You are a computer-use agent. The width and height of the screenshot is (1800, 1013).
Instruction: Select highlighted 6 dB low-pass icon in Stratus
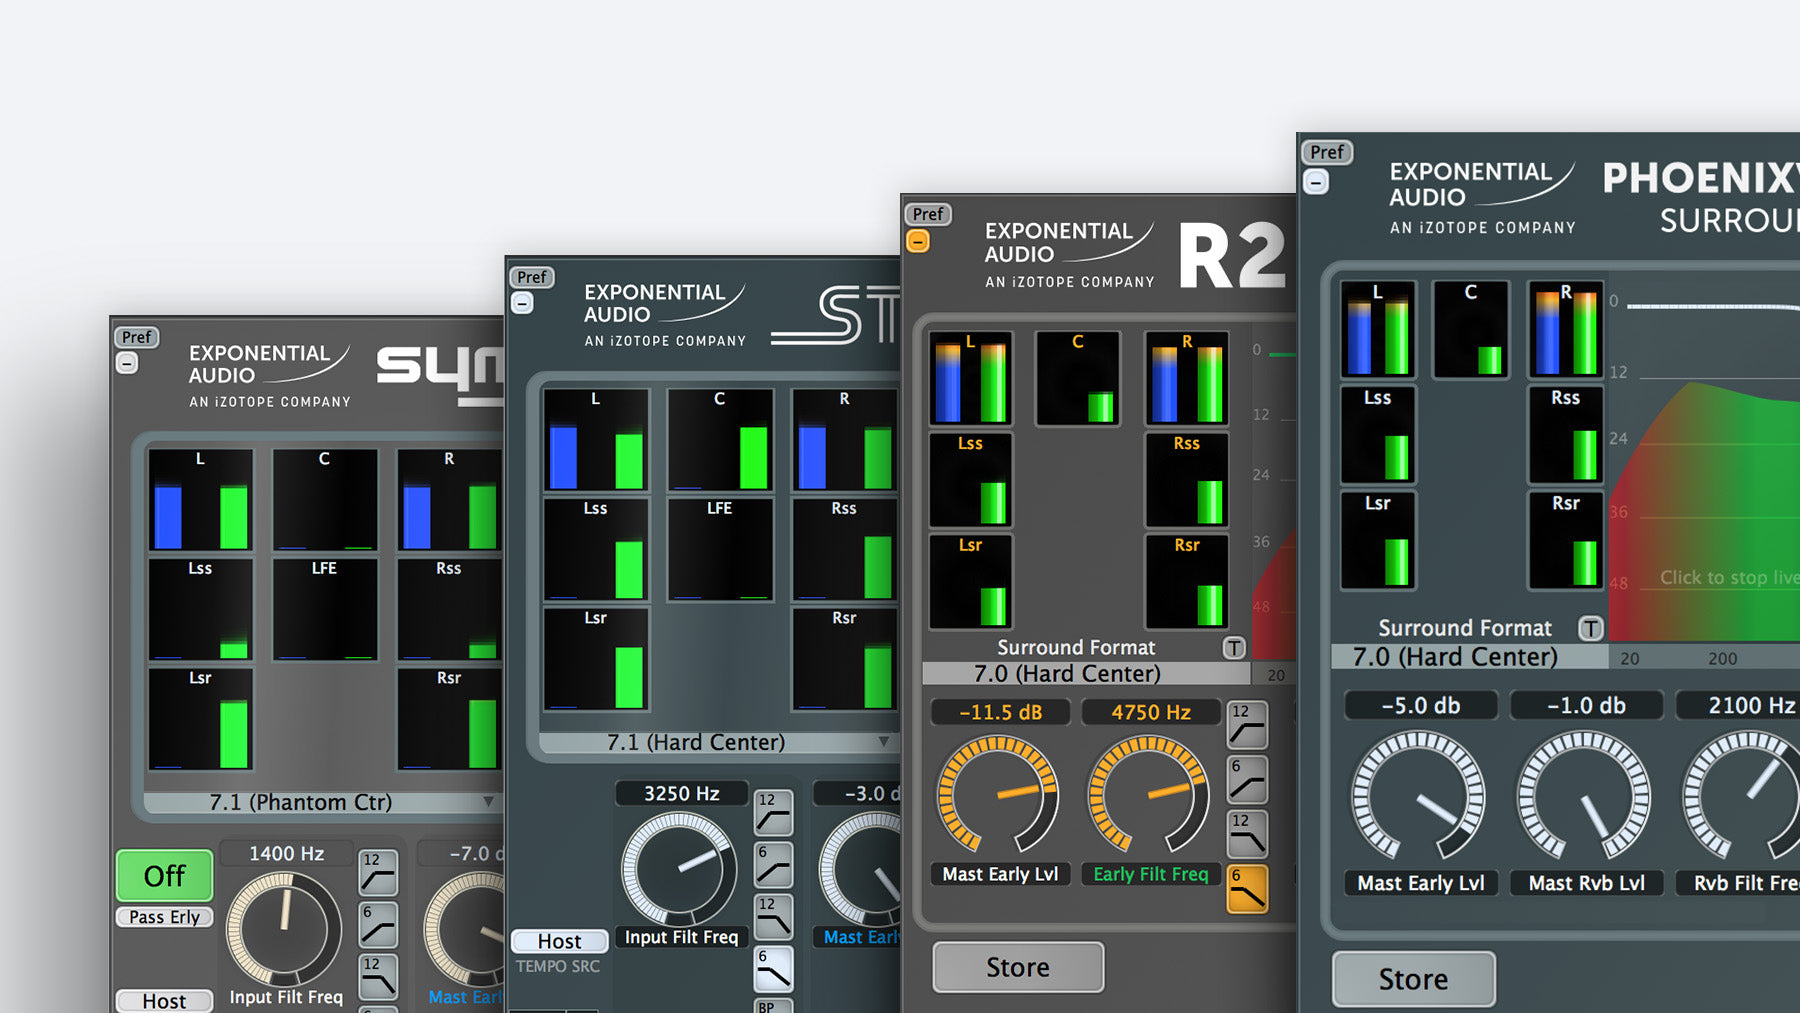pyautogui.click(x=773, y=969)
